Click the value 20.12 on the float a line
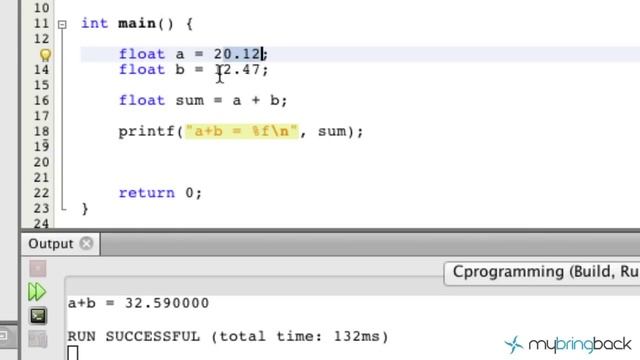Viewport: 640px width, 360px height. tap(238, 54)
